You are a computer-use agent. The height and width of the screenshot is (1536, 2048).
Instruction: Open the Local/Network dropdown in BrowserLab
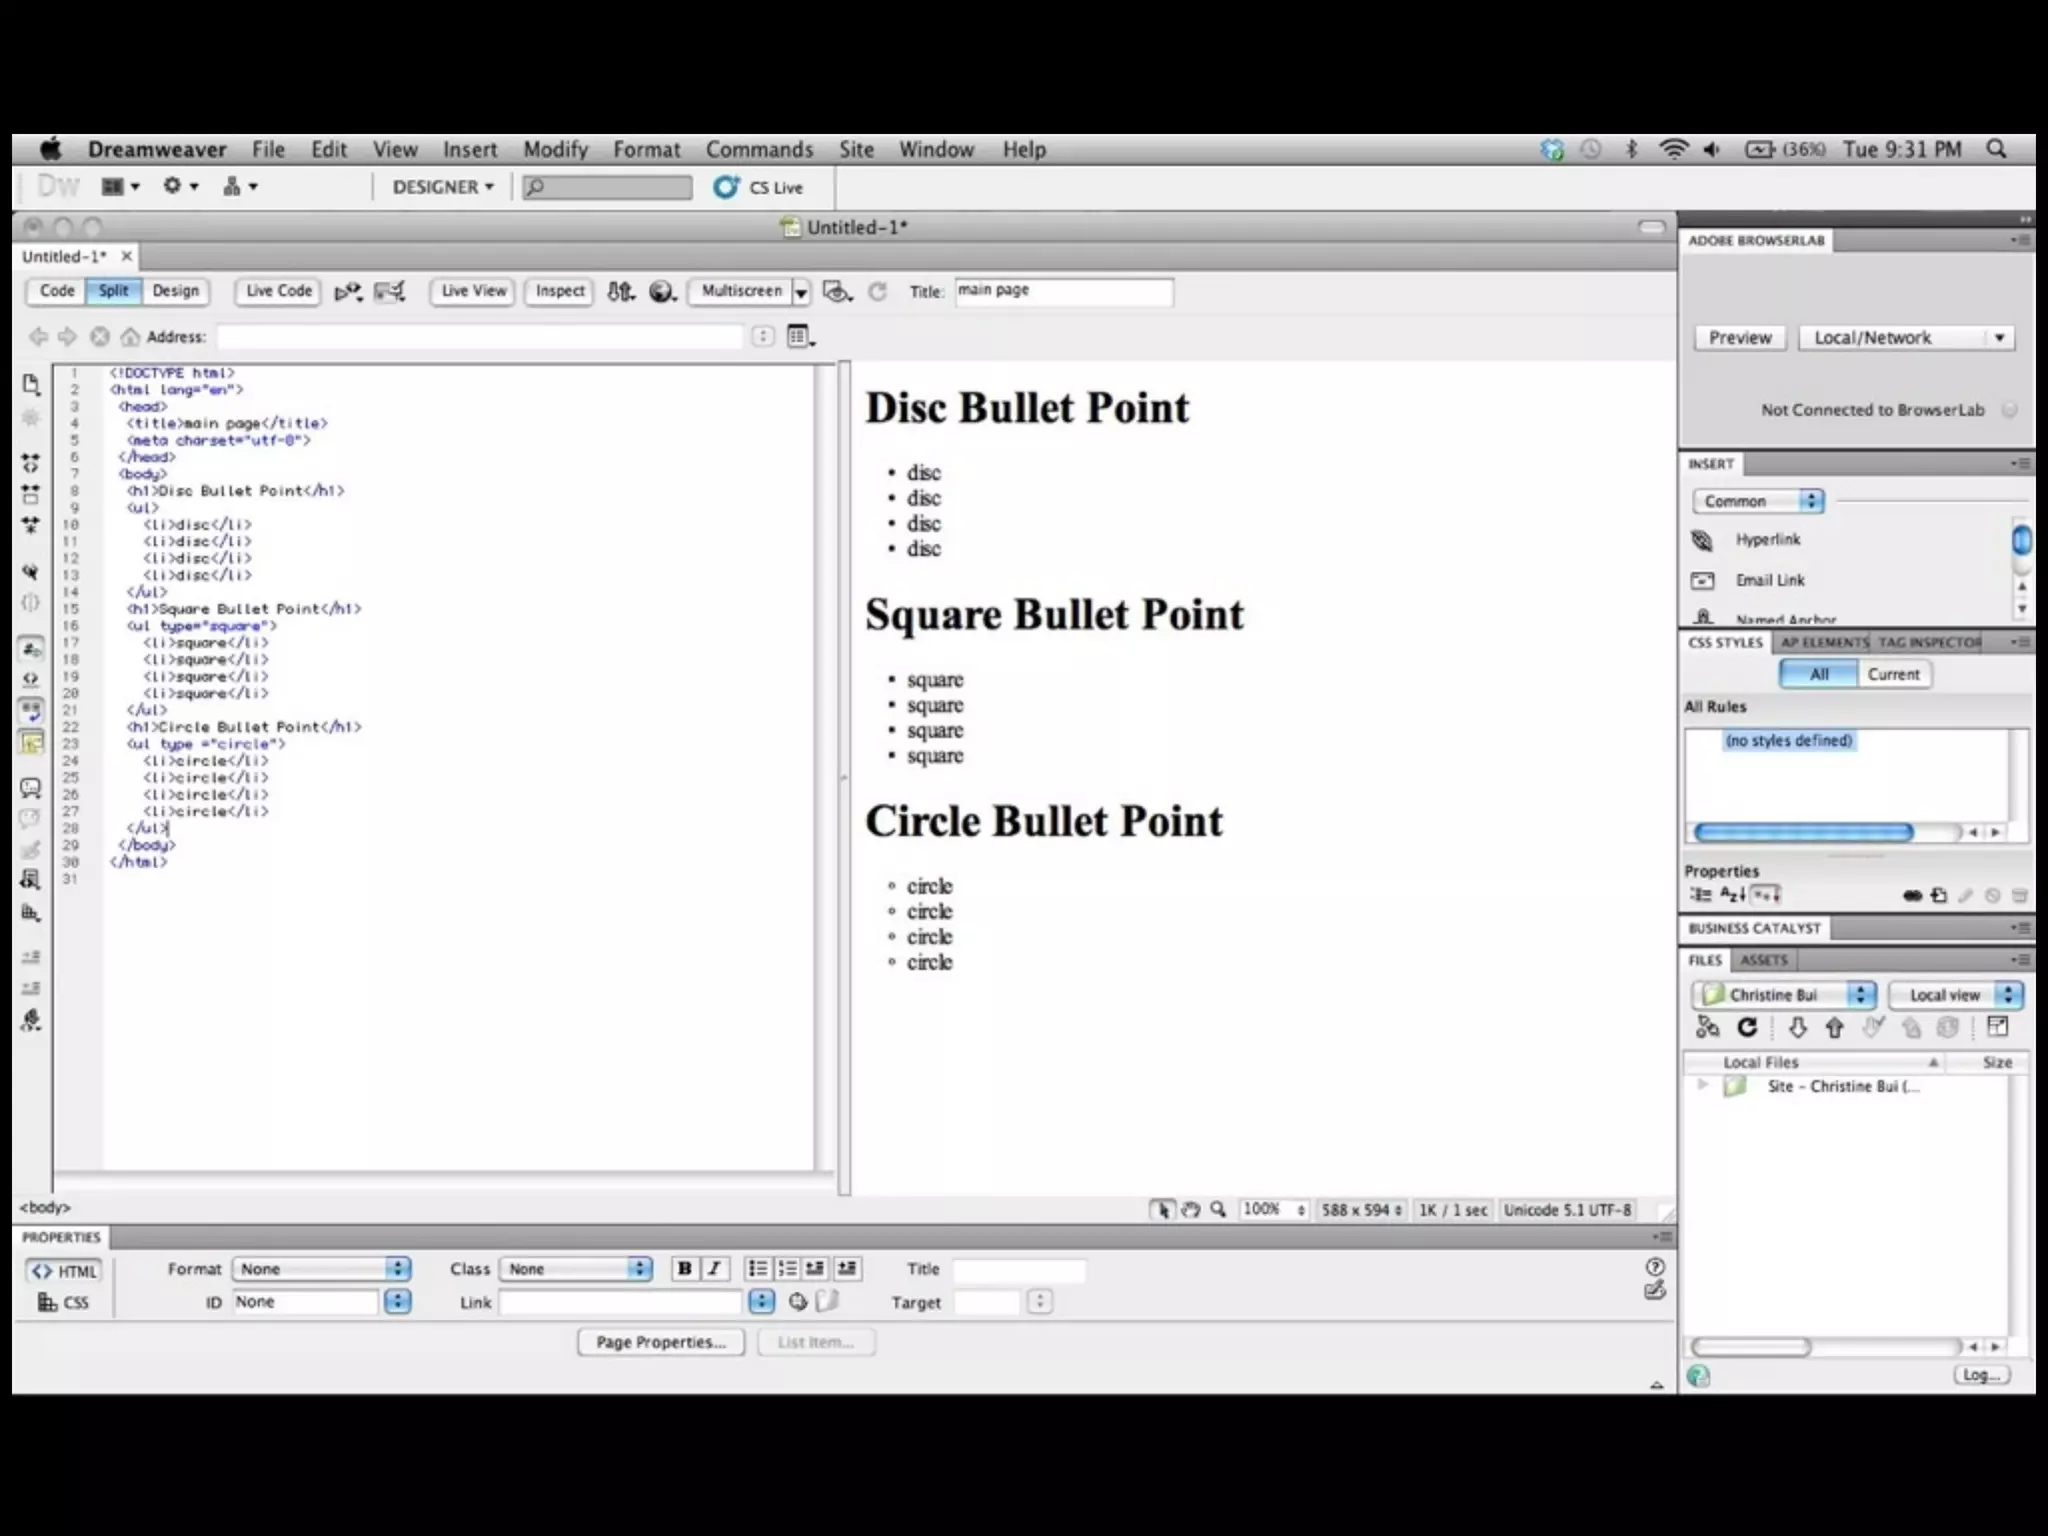(1905, 338)
